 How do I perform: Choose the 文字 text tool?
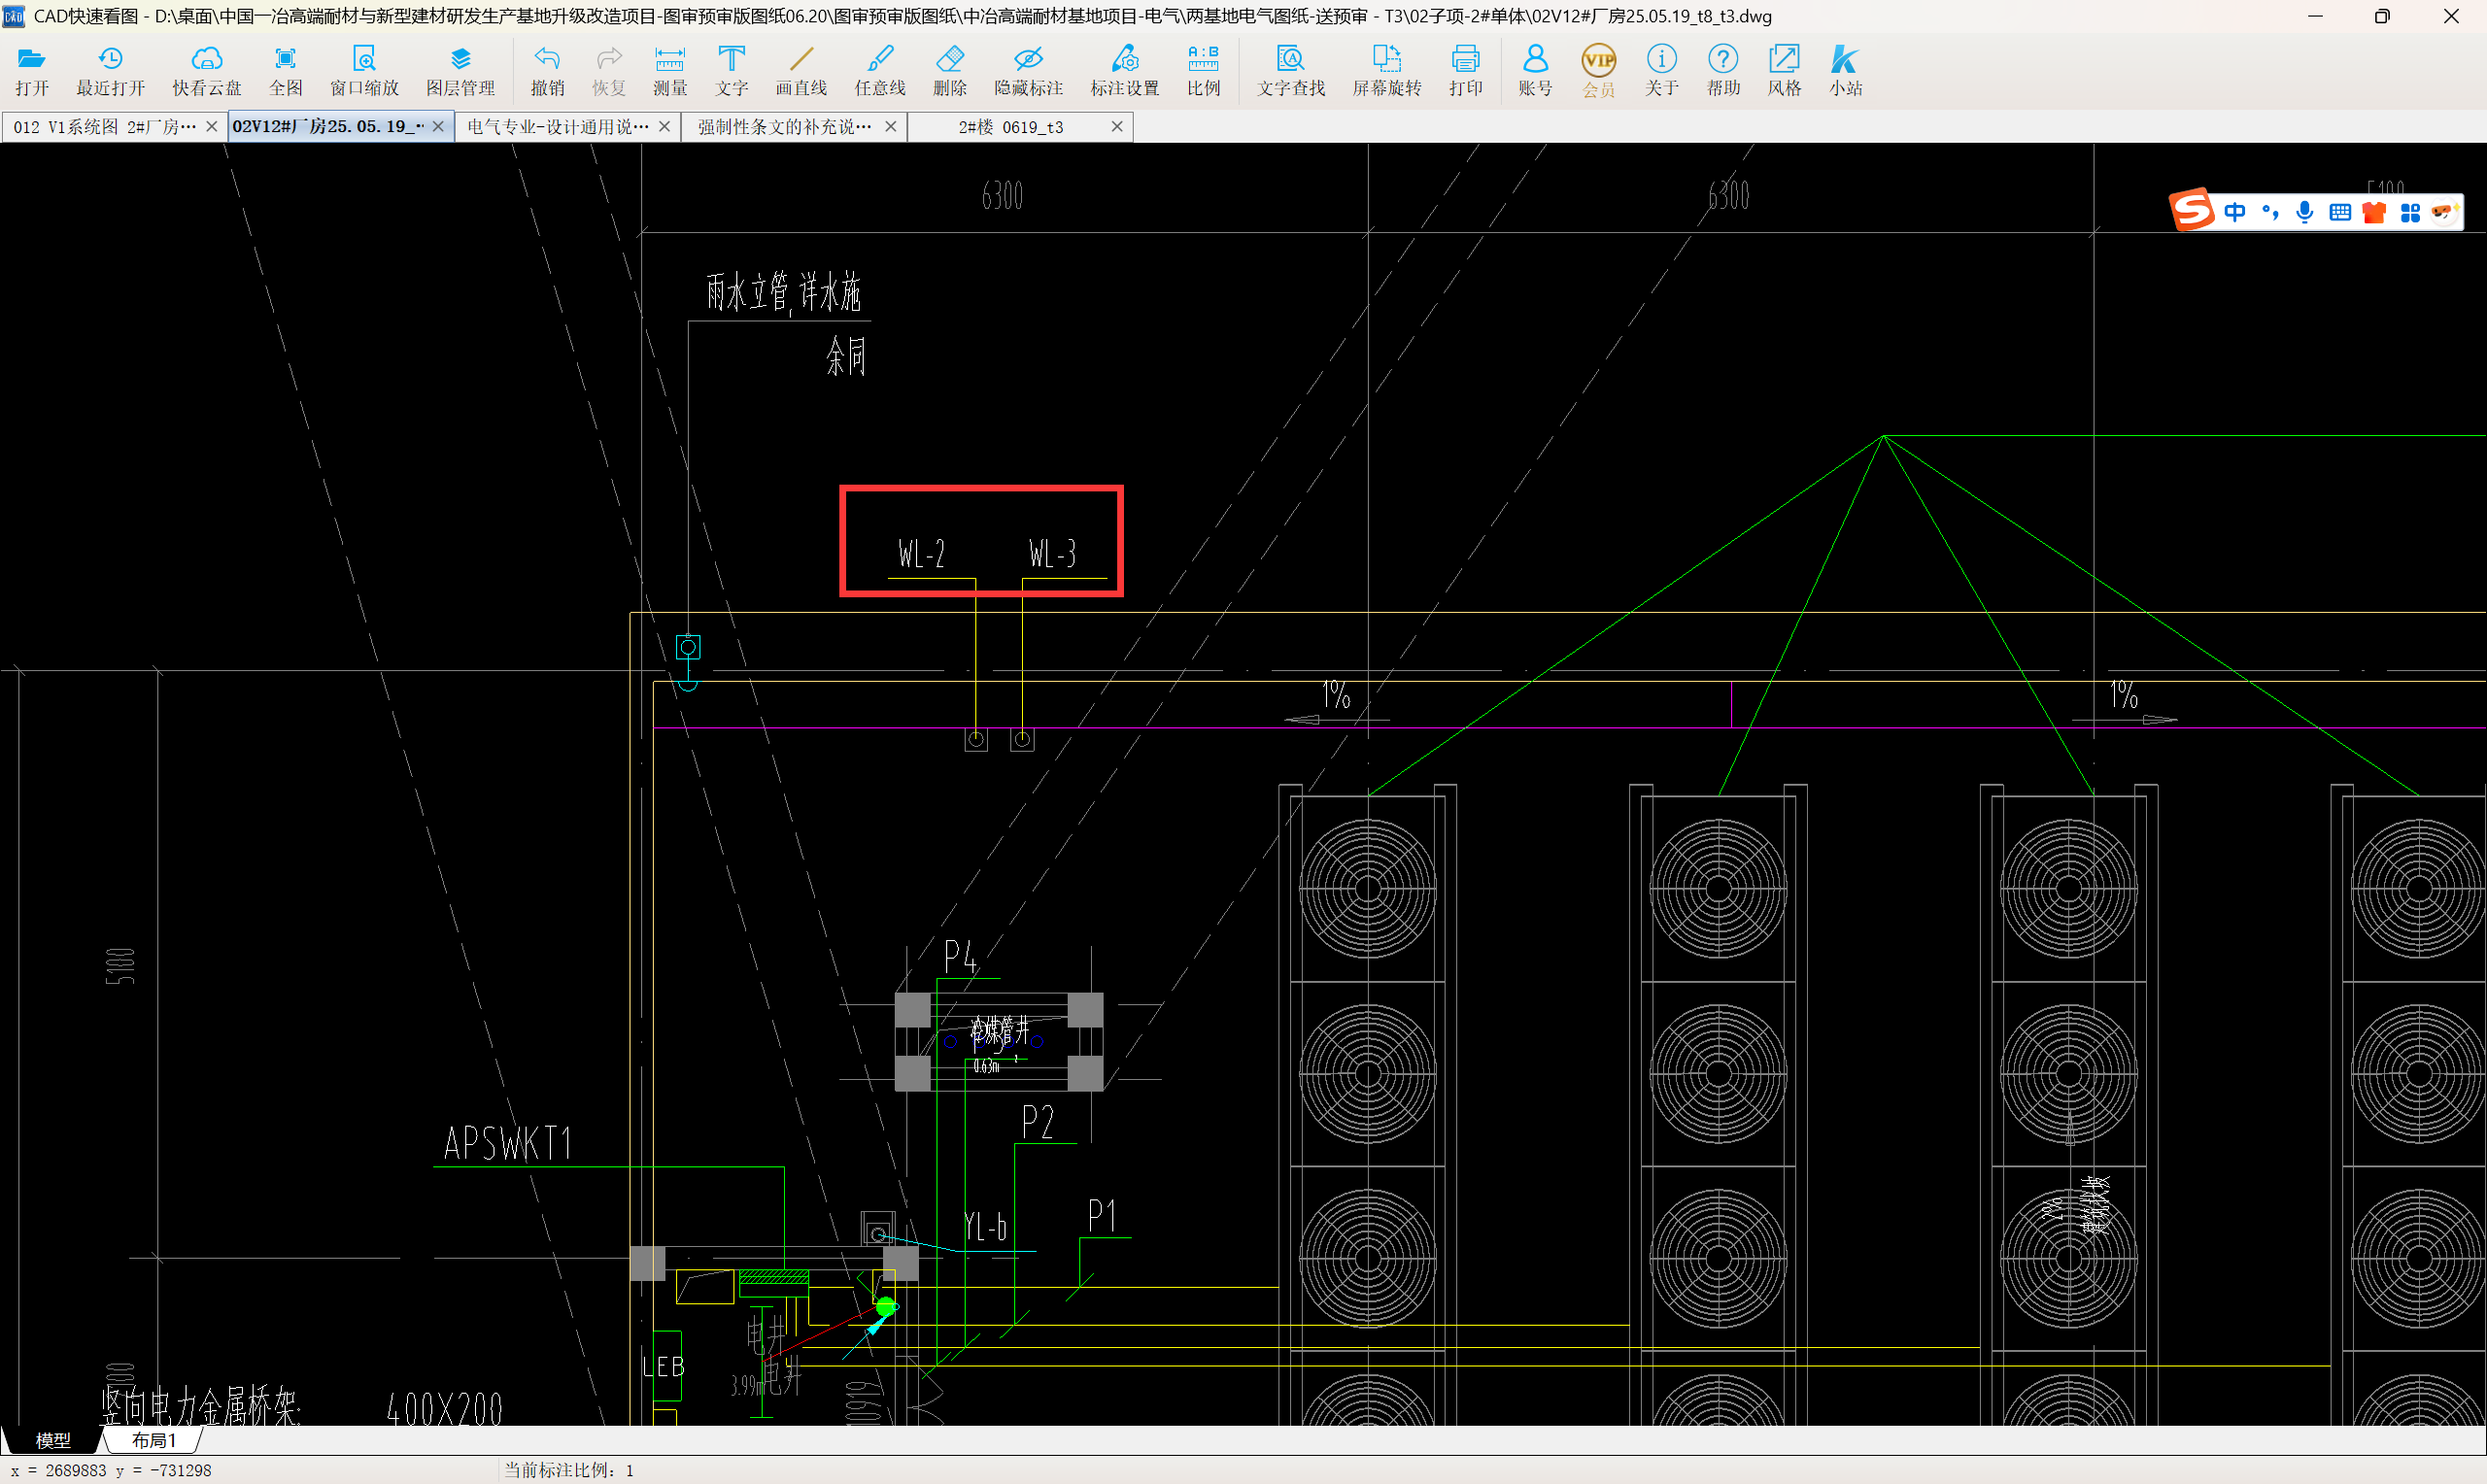click(x=731, y=70)
